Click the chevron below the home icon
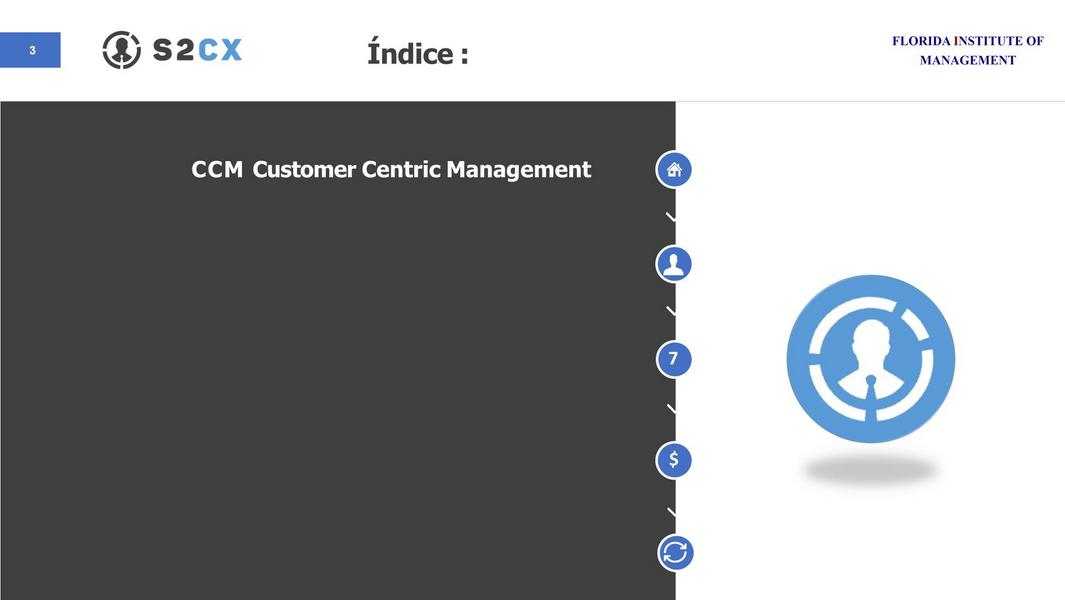1065x600 pixels. pos(671,216)
